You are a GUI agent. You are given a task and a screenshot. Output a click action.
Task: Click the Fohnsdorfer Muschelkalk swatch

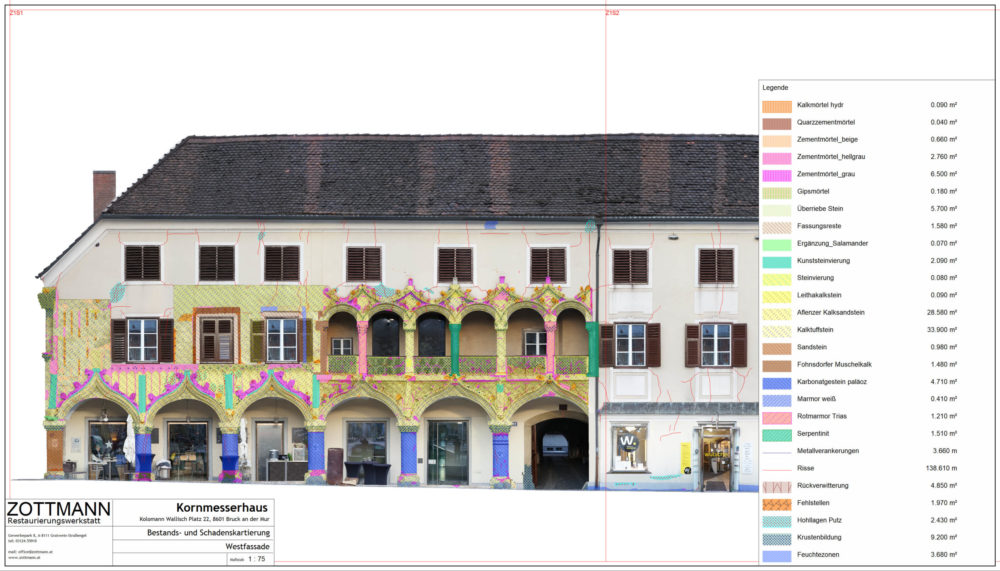777,365
